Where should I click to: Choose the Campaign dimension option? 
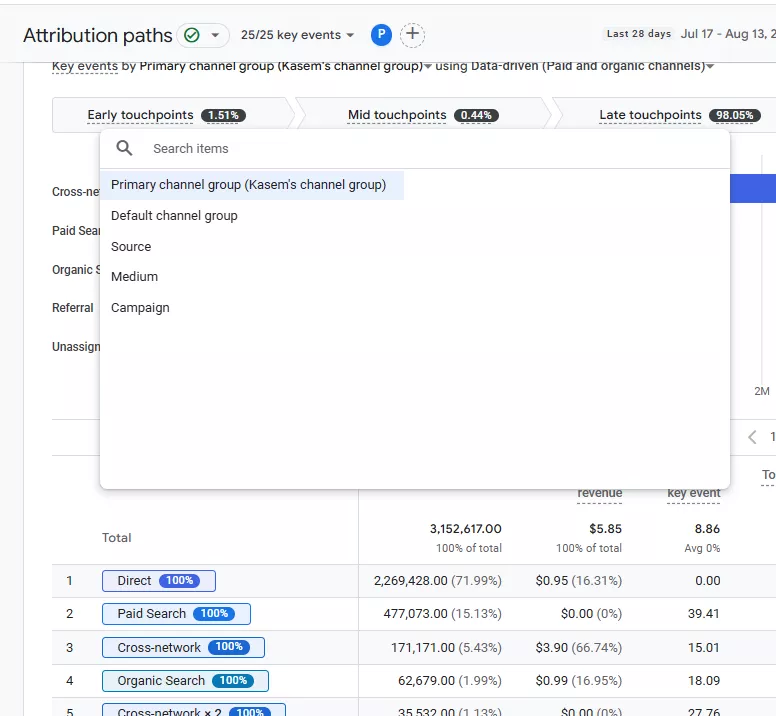tap(140, 308)
